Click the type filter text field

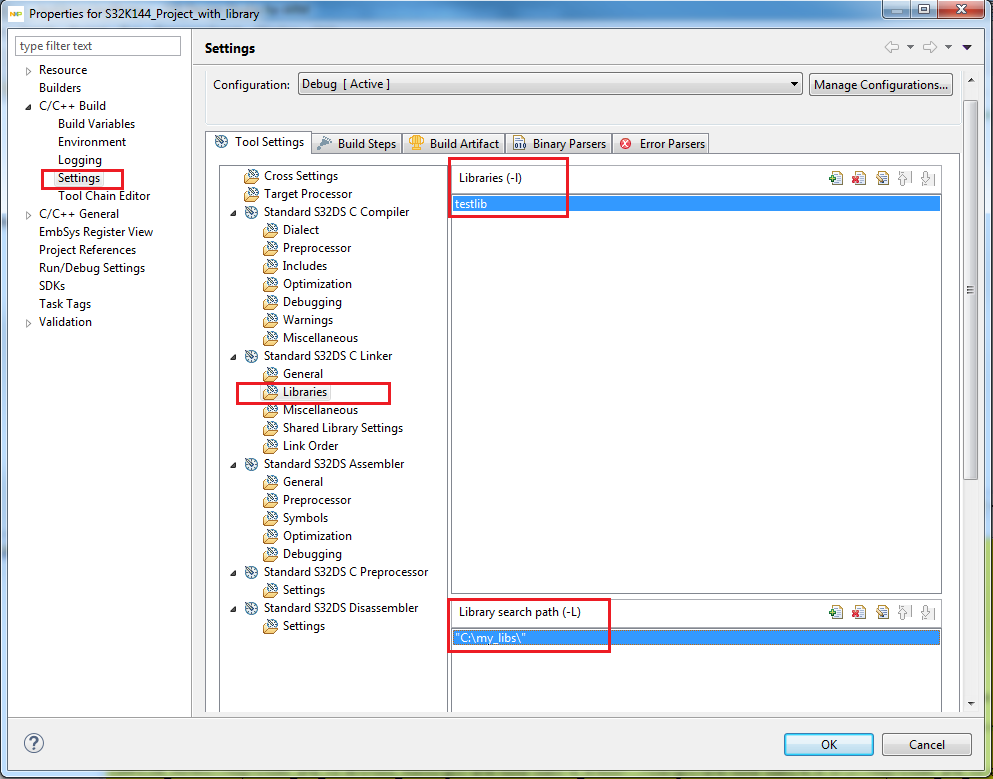click(98, 46)
